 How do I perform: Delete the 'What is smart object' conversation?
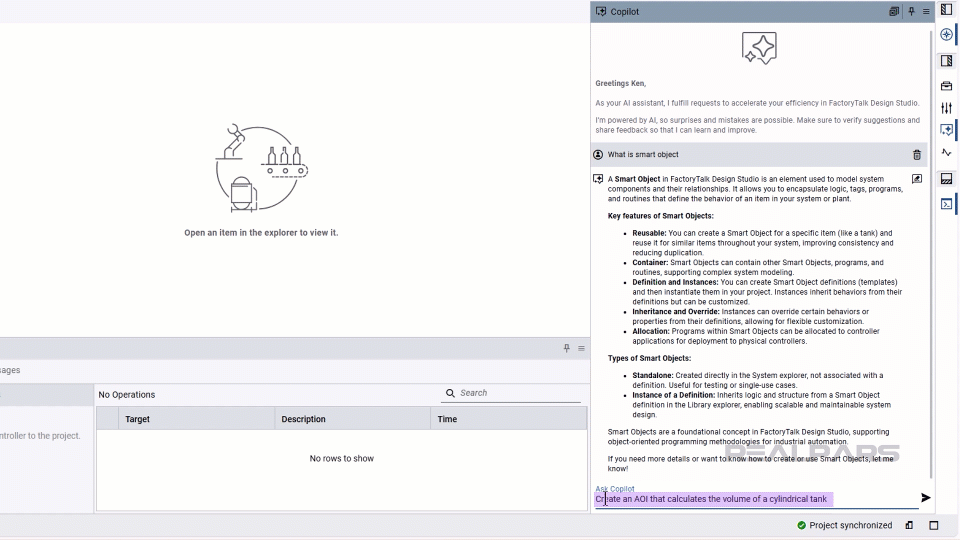(917, 155)
